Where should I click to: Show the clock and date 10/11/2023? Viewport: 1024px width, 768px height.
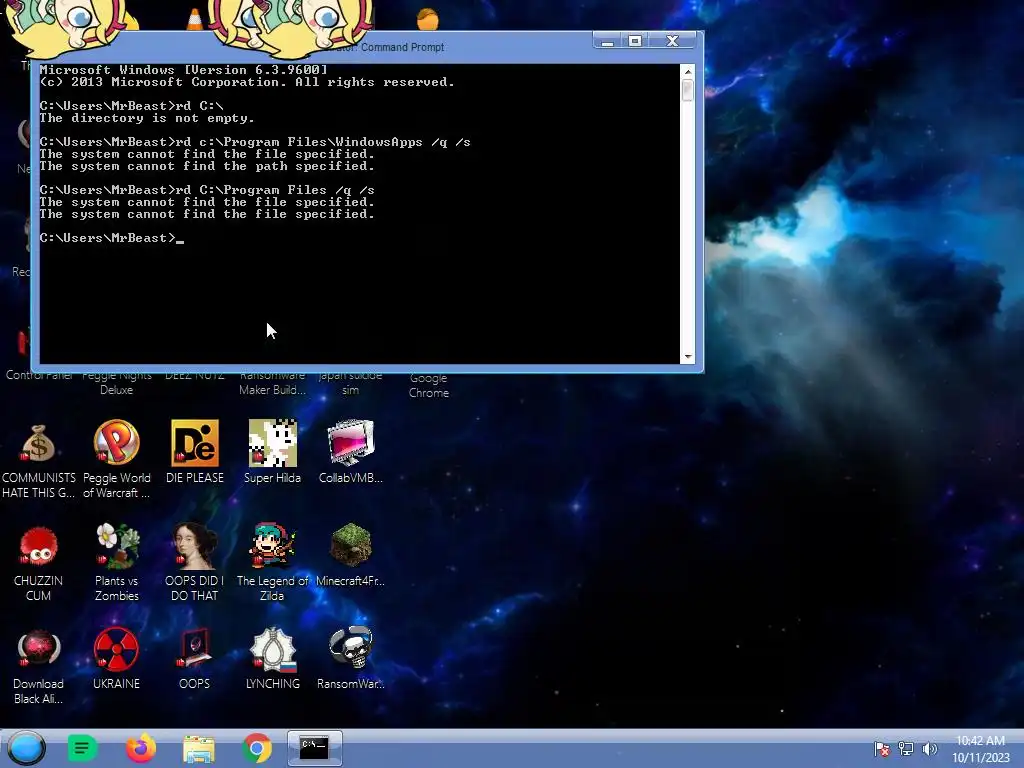pyautogui.click(x=980, y=749)
